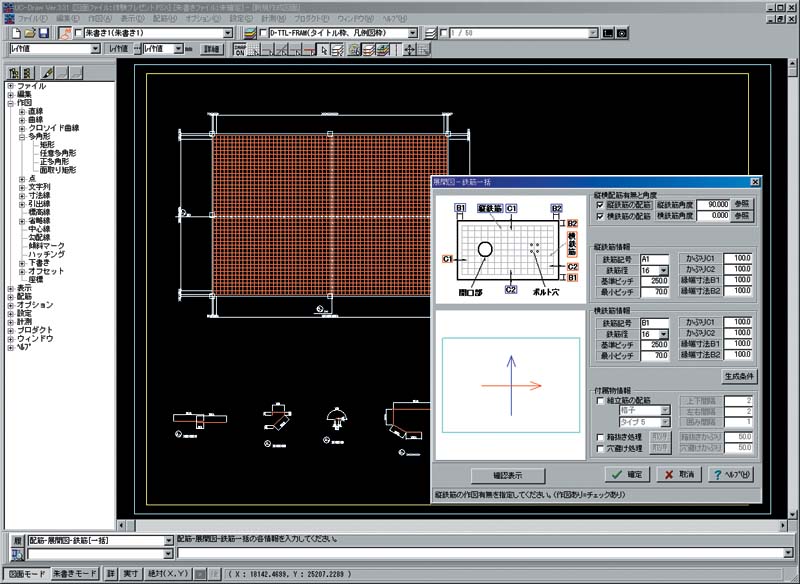The height and width of the screenshot is (584, 800).
Task: Click the first tree-view icon above sidebar
Action: click(13, 73)
